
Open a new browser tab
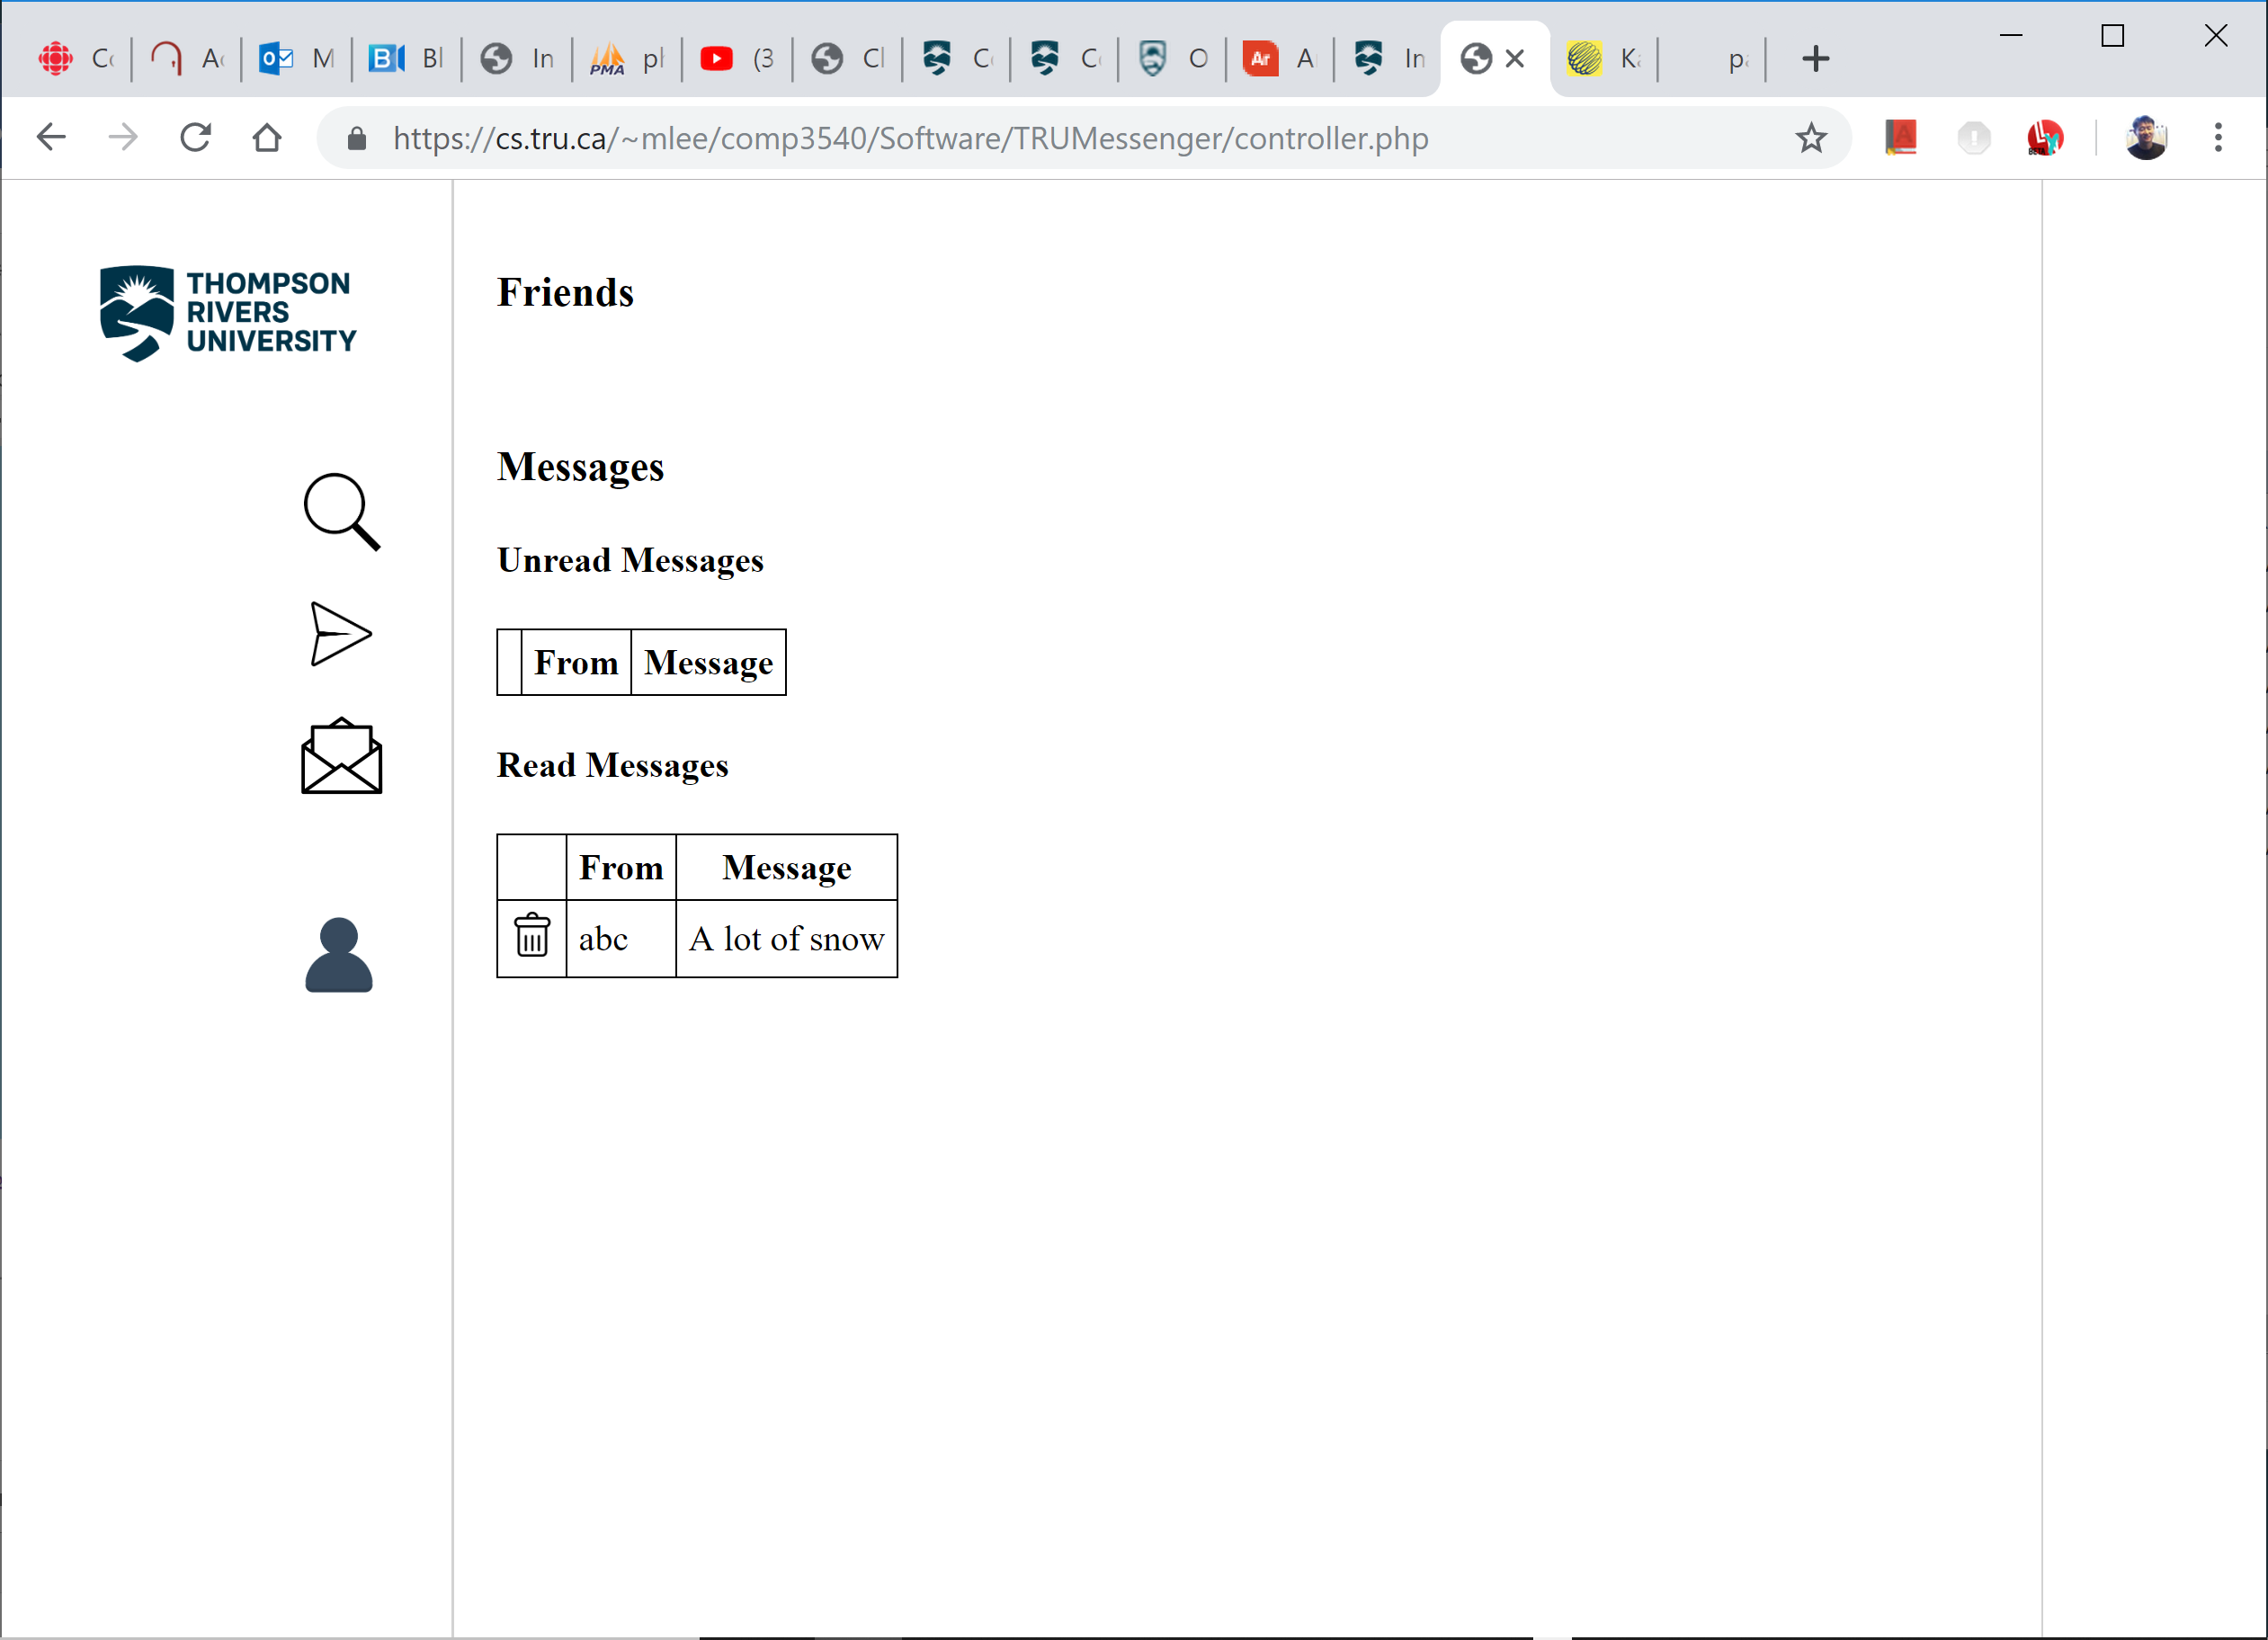(x=1815, y=59)
